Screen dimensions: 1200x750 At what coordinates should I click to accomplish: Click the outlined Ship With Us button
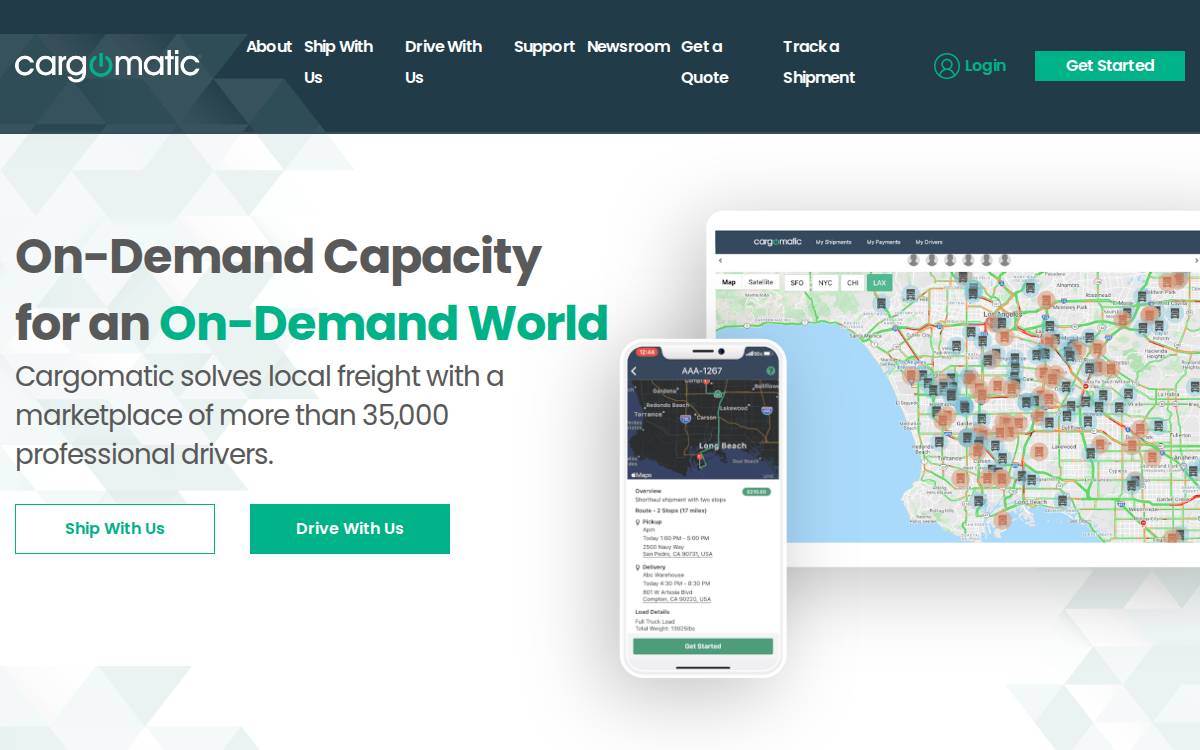pyautogui.click(x=115, y=529)
